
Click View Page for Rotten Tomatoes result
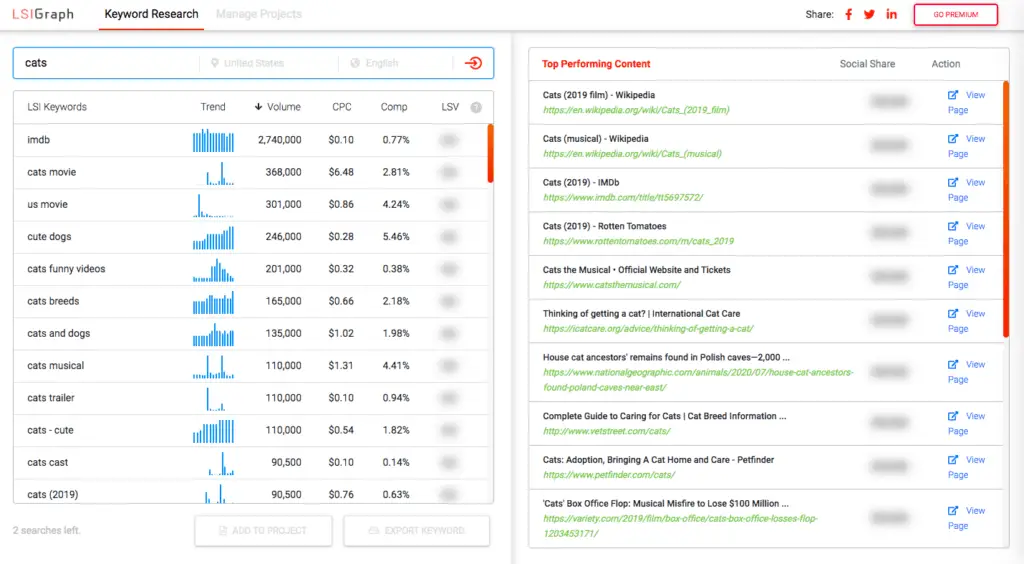click(x=967, y=233)
